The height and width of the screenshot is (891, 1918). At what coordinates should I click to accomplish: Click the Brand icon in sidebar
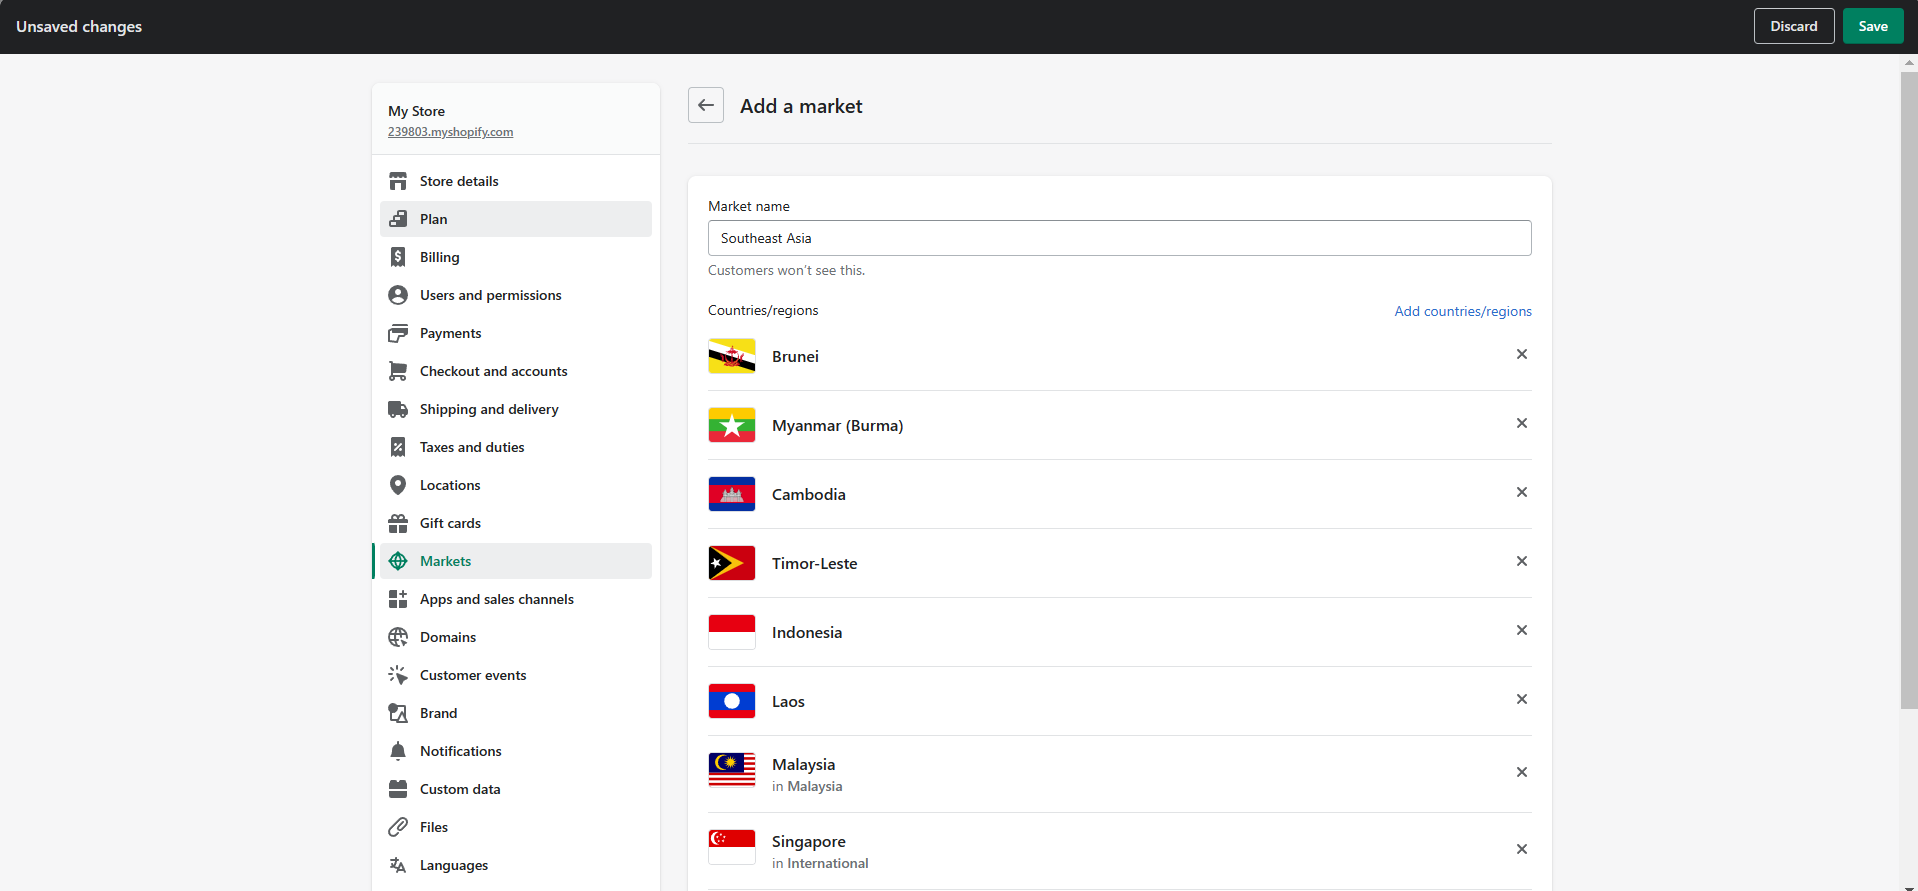pos(398,713)
